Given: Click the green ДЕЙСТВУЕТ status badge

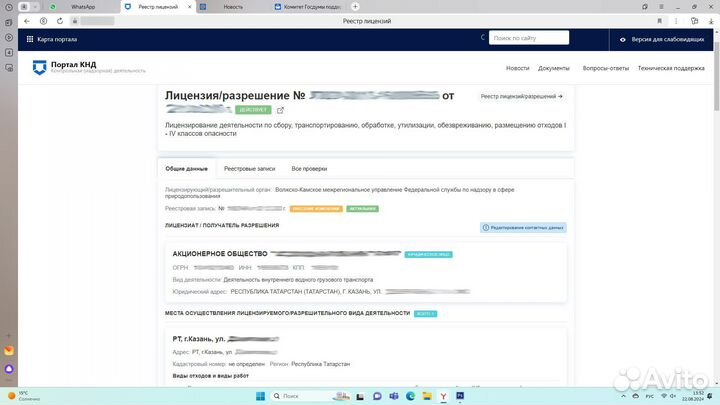Looking at the screenshot, I should 253,110.
